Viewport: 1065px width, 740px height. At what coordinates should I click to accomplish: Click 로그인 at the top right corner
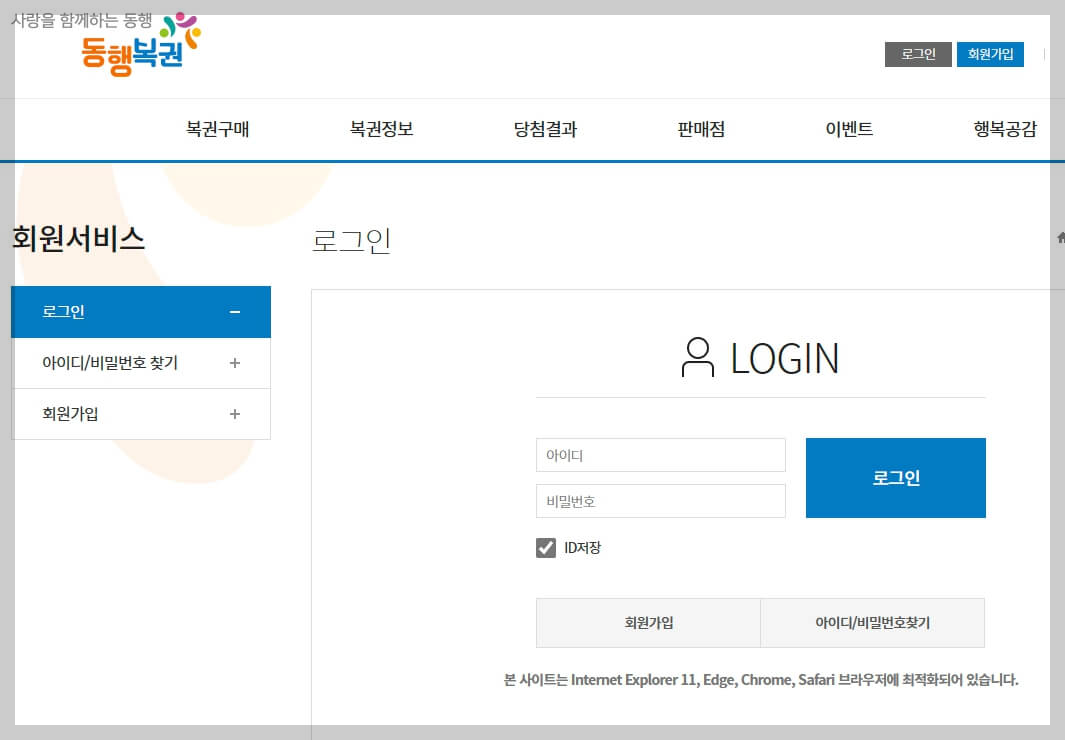click(x=917, y=54)
